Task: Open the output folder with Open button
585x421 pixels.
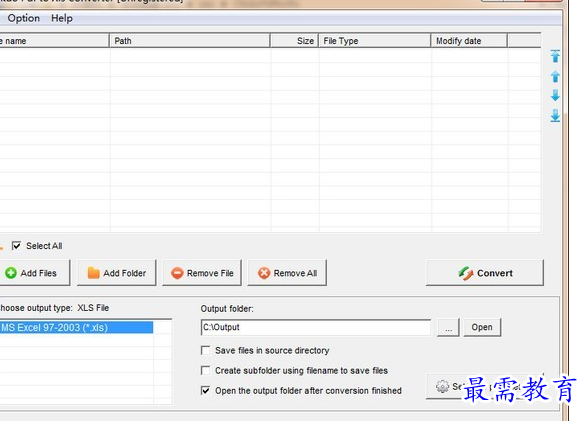Action: 482,327
